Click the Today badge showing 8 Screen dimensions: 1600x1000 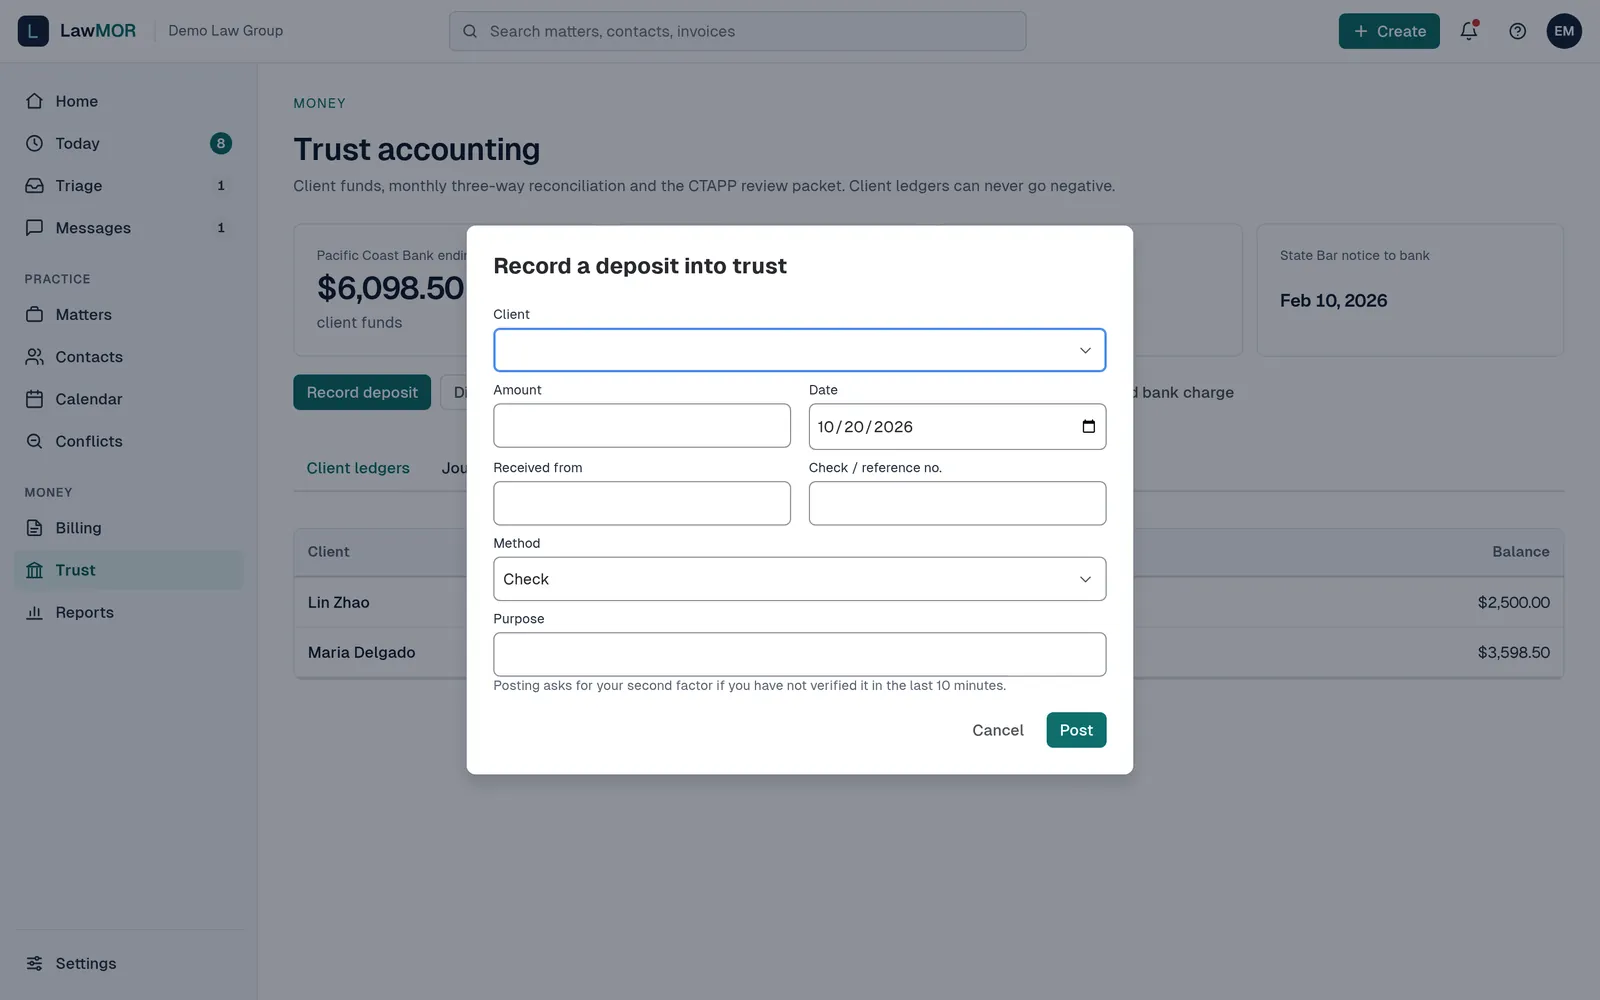221,143
